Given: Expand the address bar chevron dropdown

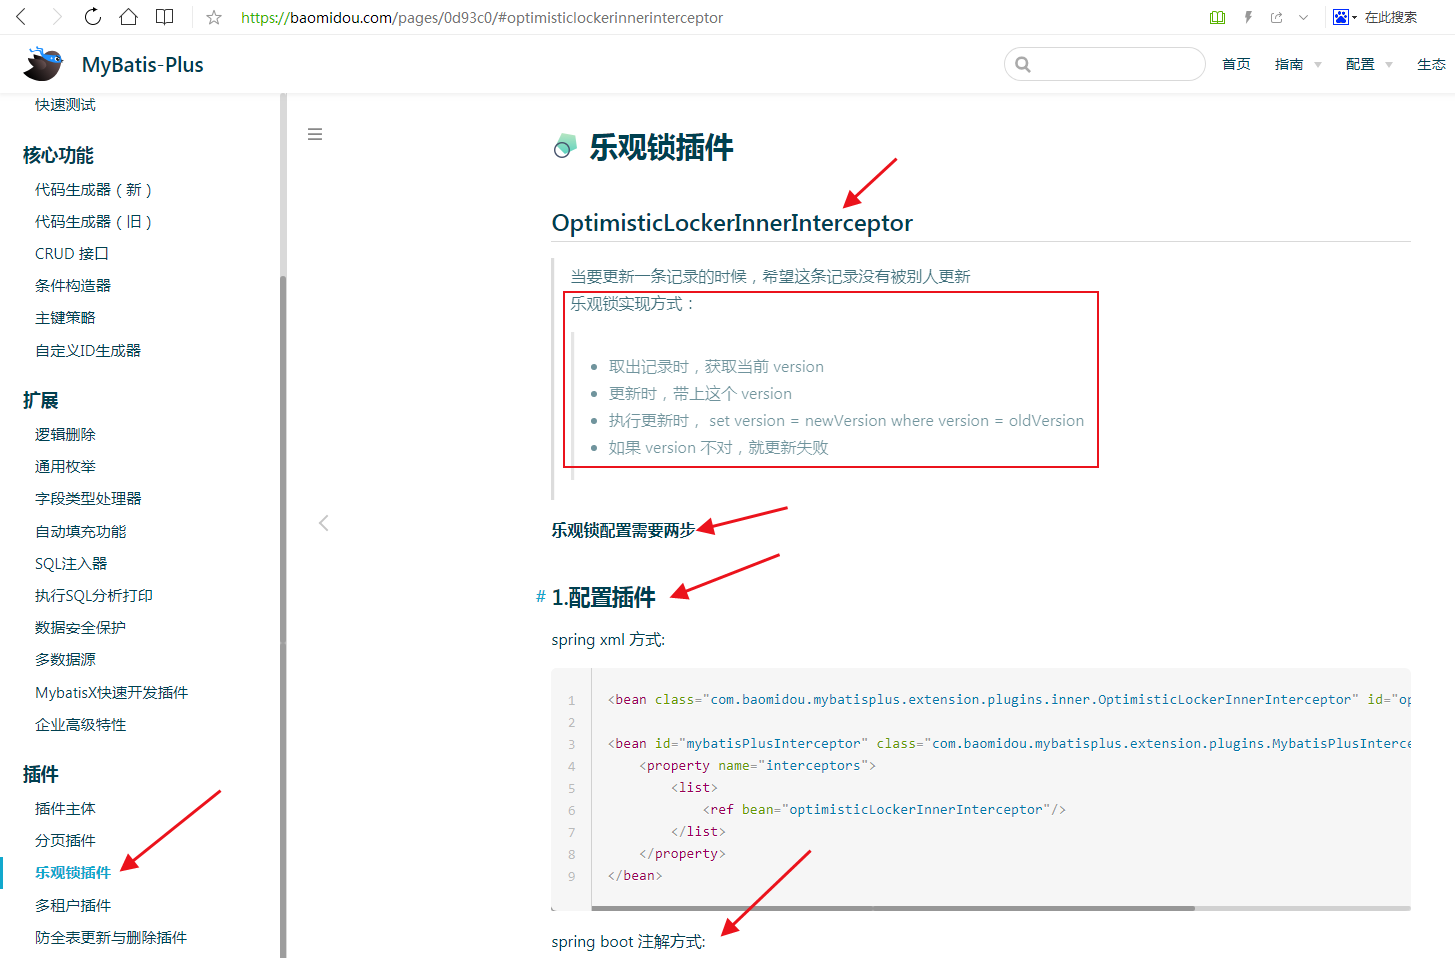Looking at the screenshot, I should coord(1303,17).
